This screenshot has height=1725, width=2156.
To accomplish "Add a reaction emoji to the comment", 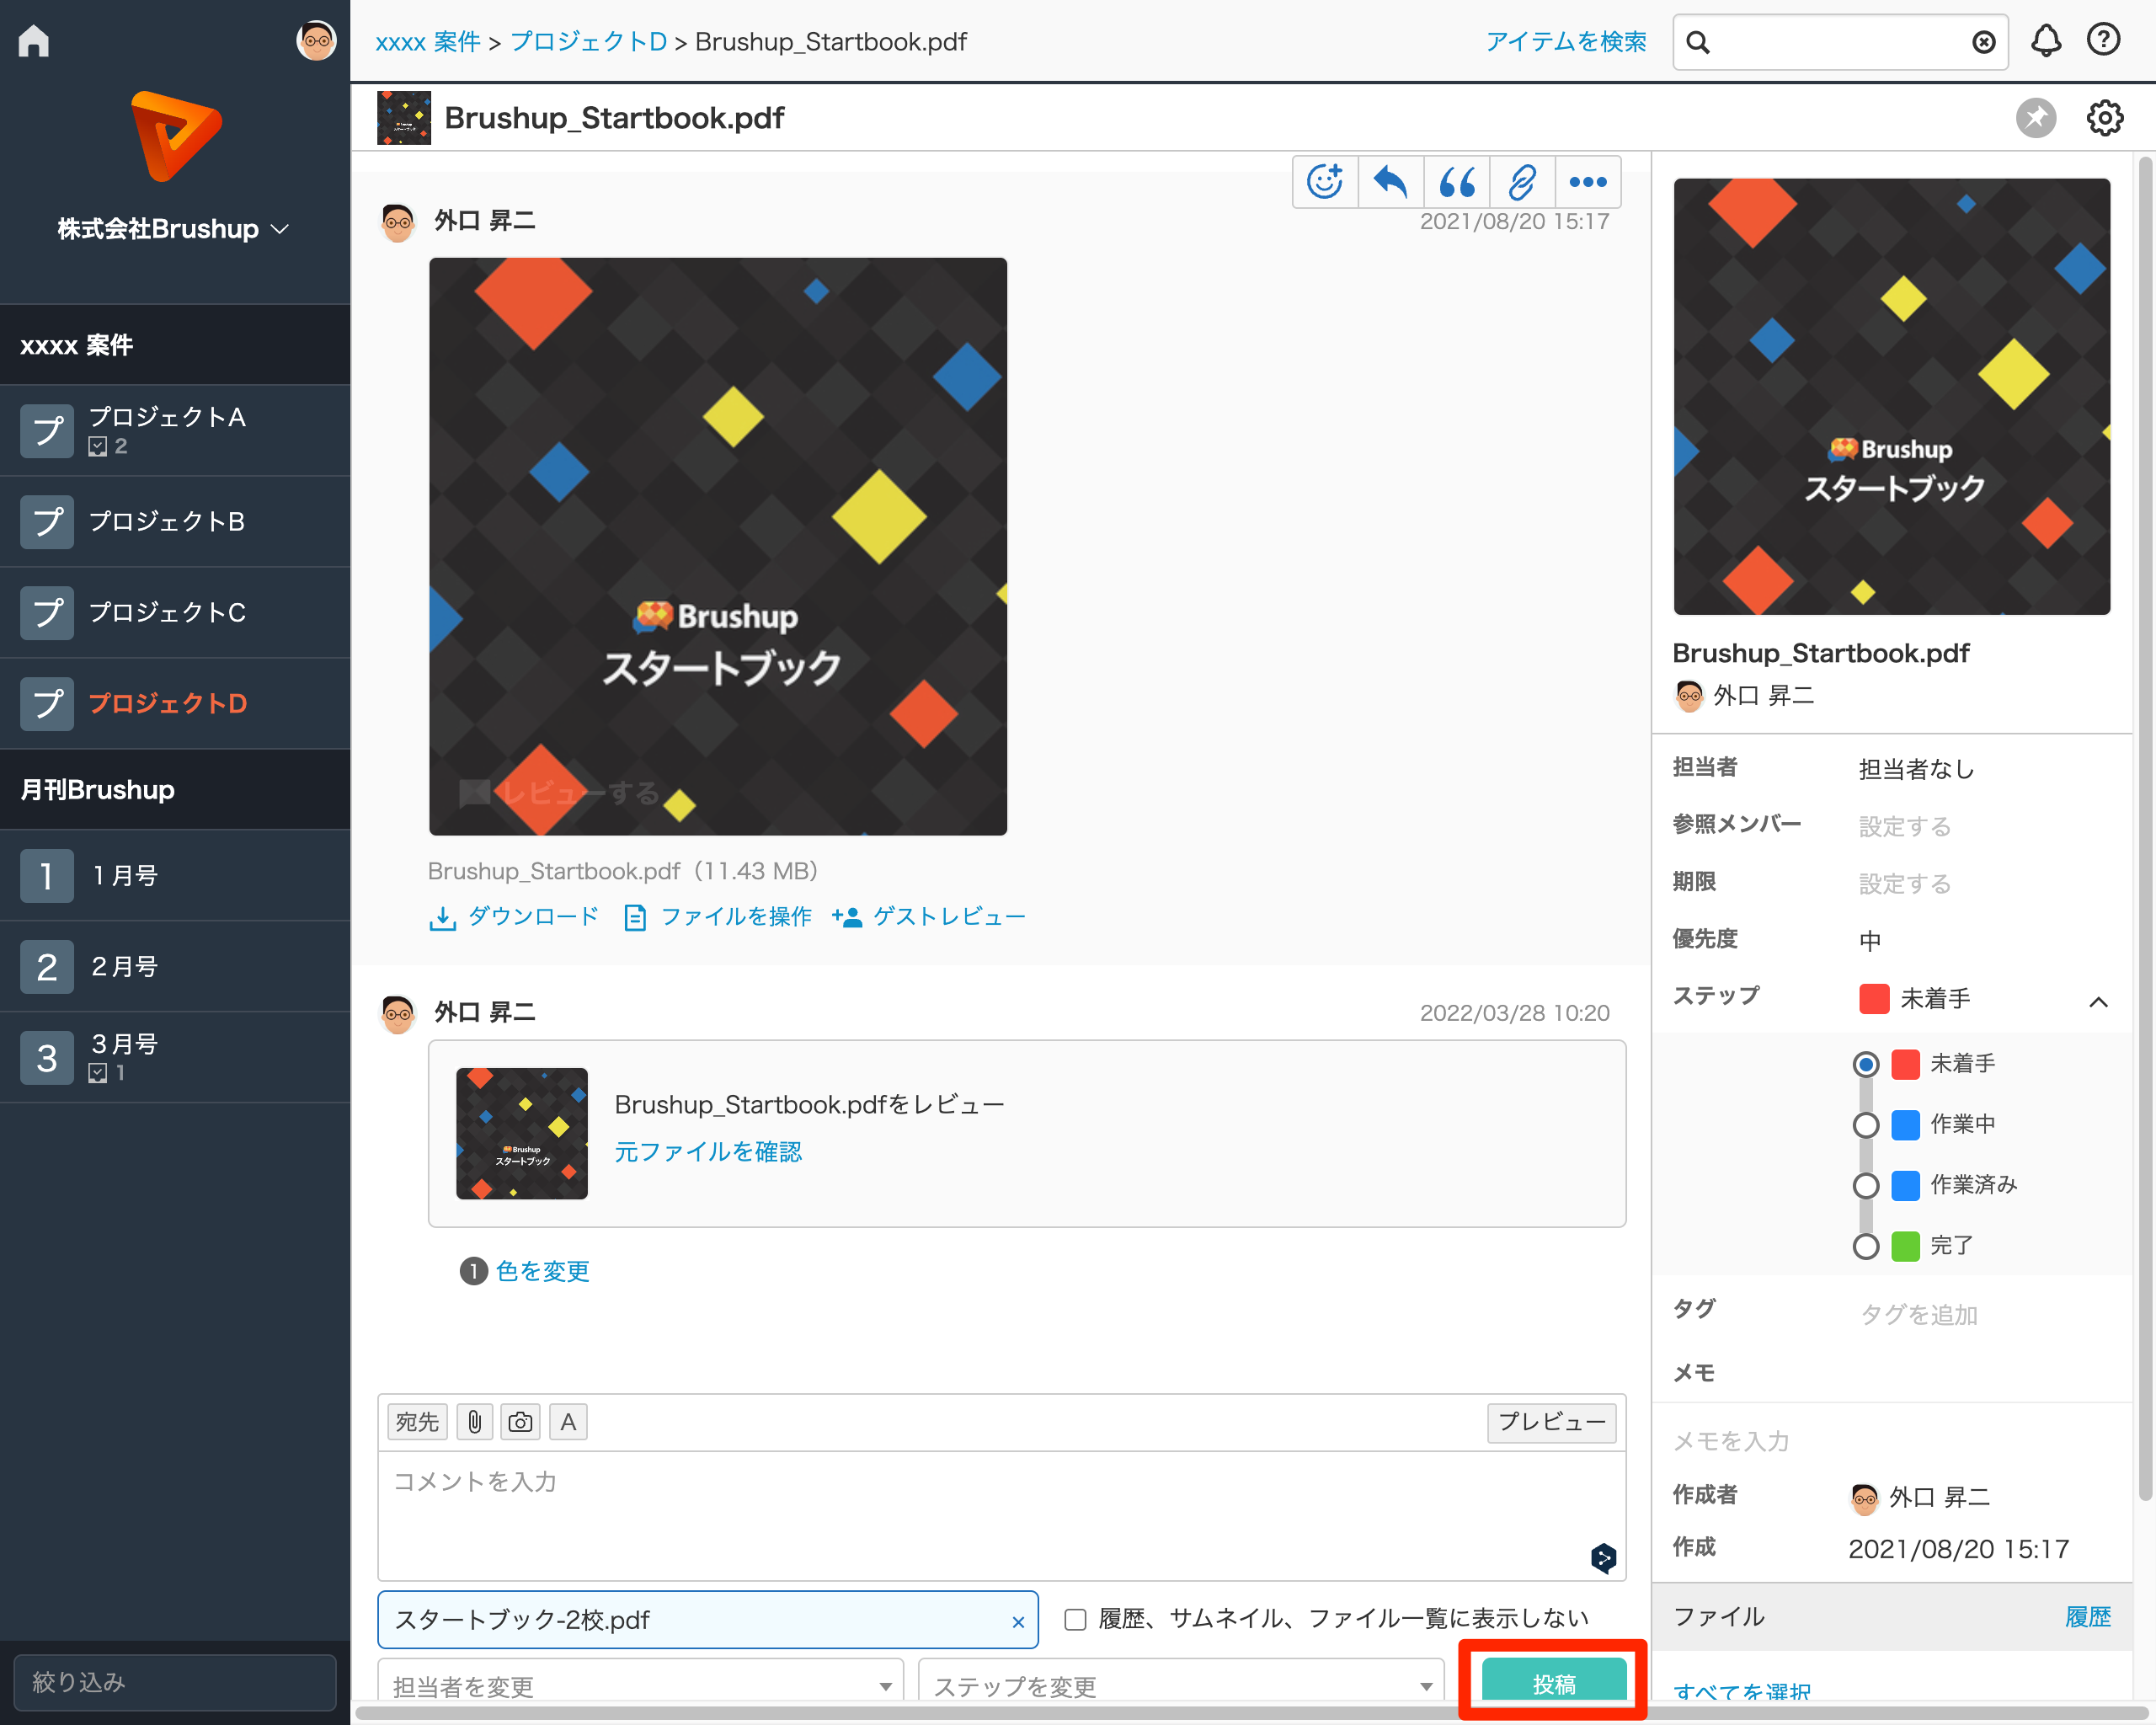I will (x=1325, y=182).
